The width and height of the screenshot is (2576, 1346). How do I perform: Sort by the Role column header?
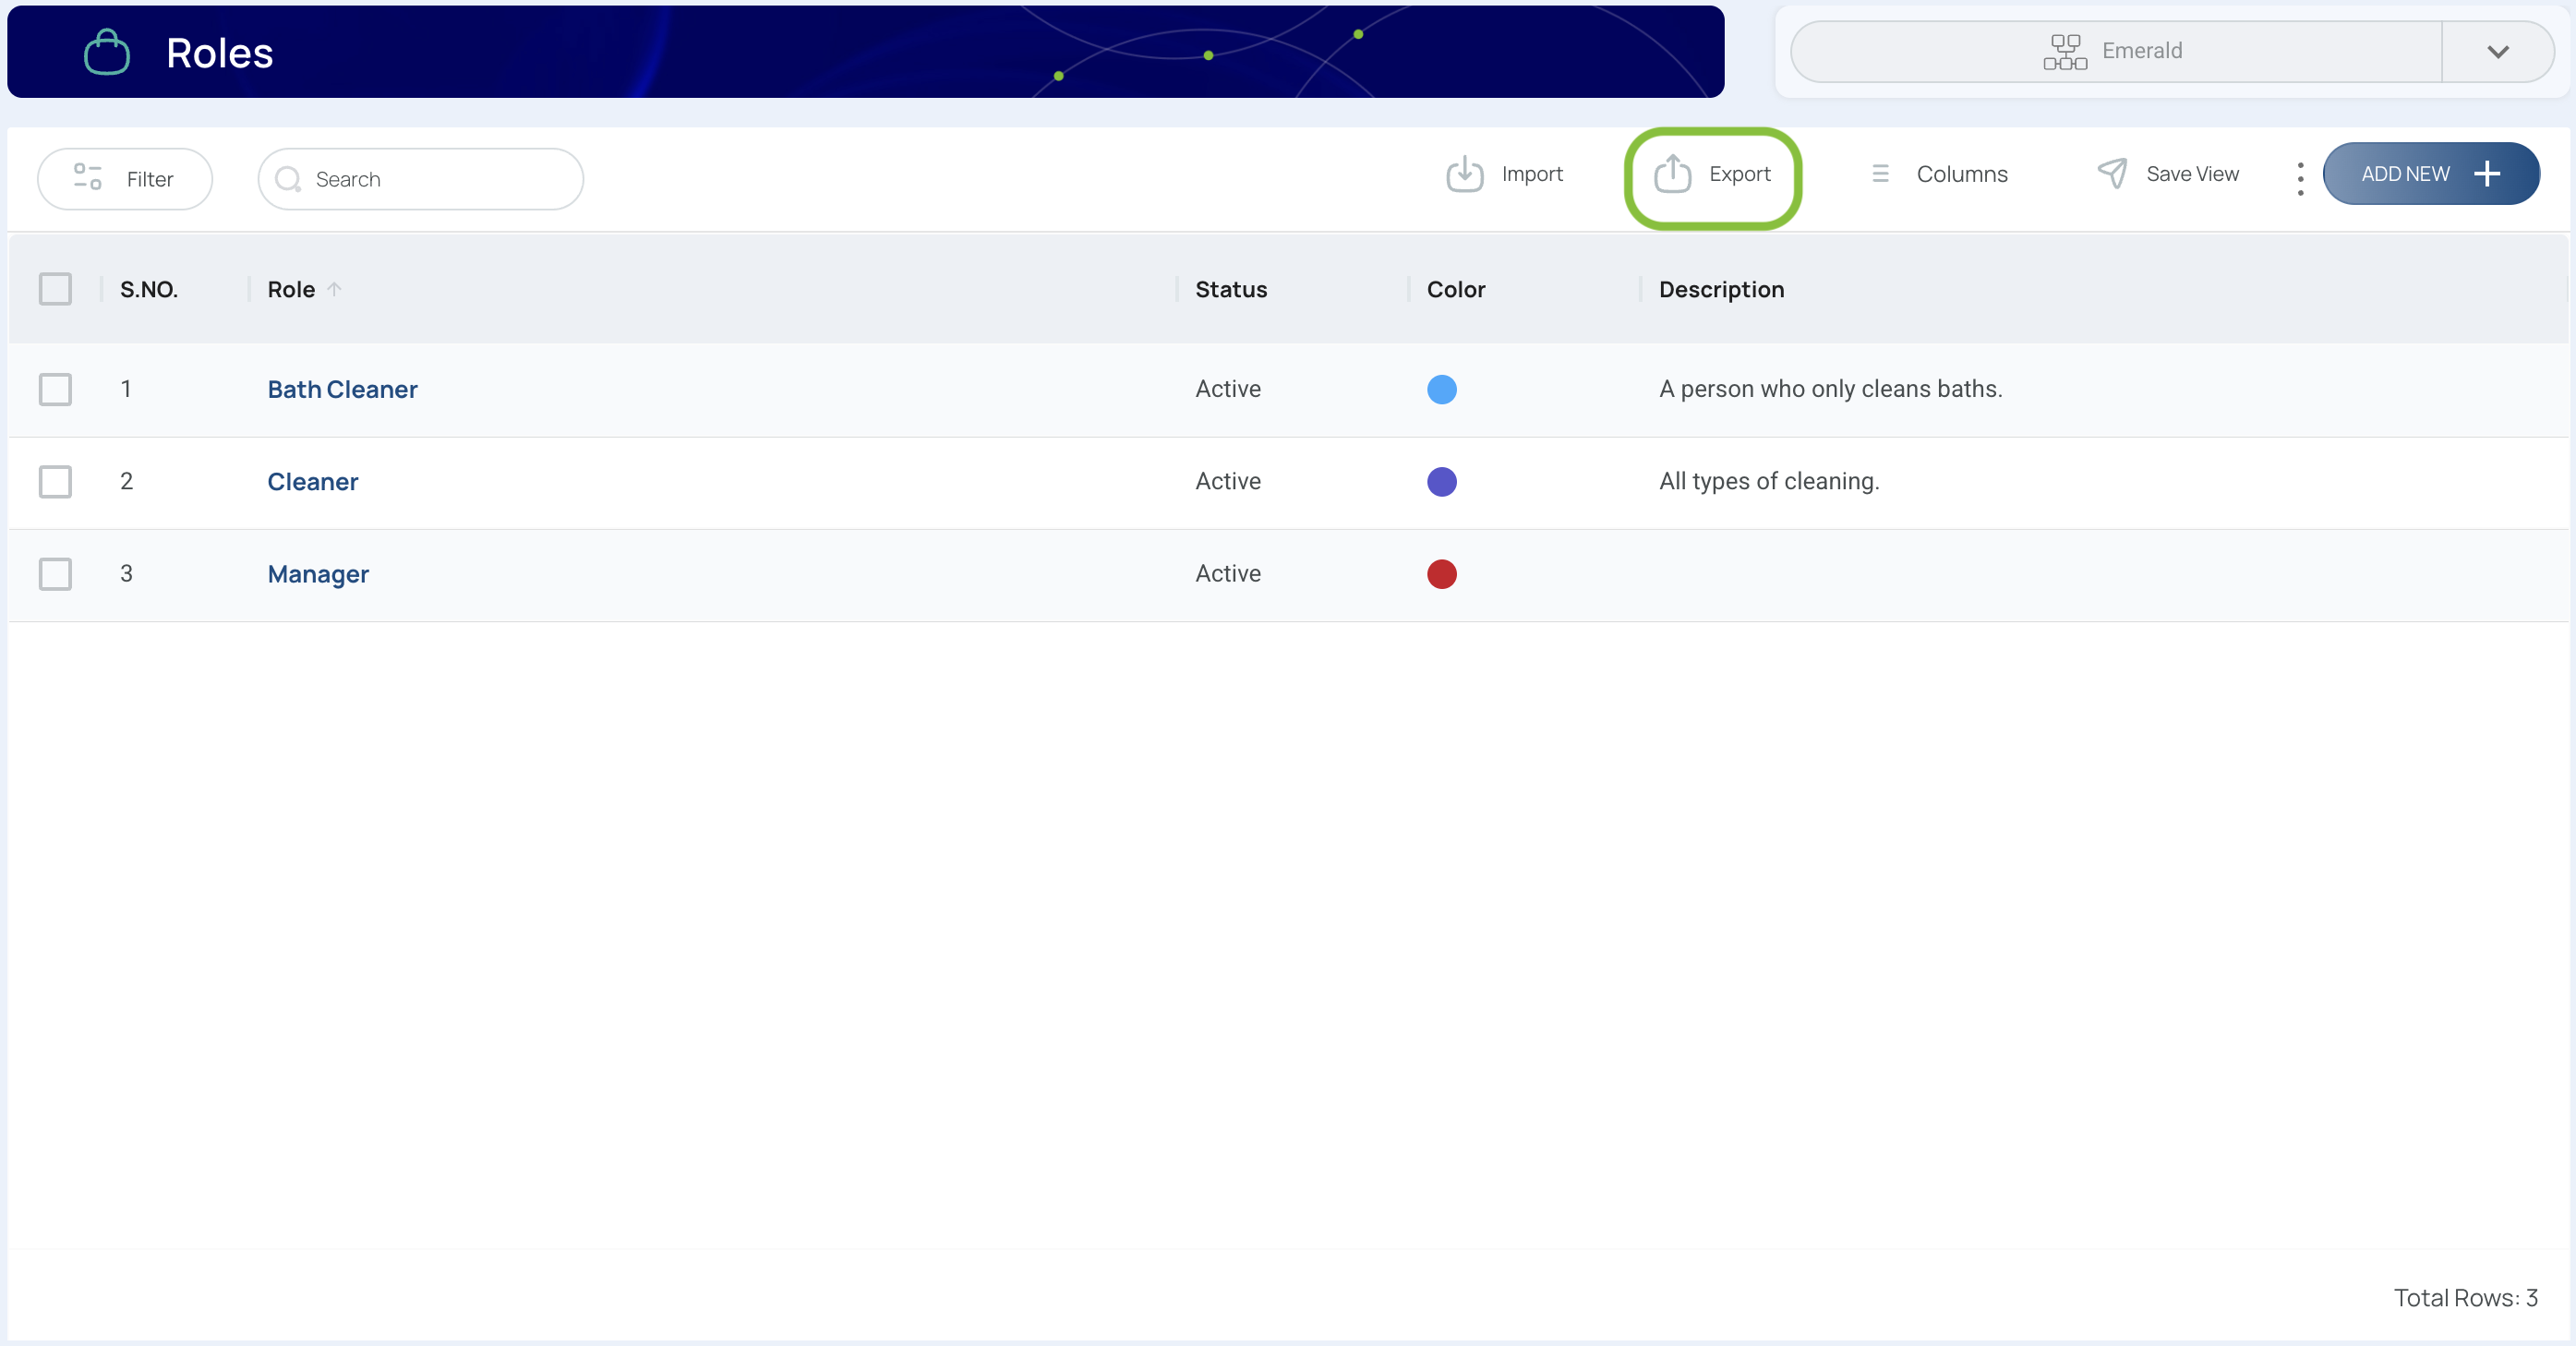pyautogui.click(x=291, y=289)
